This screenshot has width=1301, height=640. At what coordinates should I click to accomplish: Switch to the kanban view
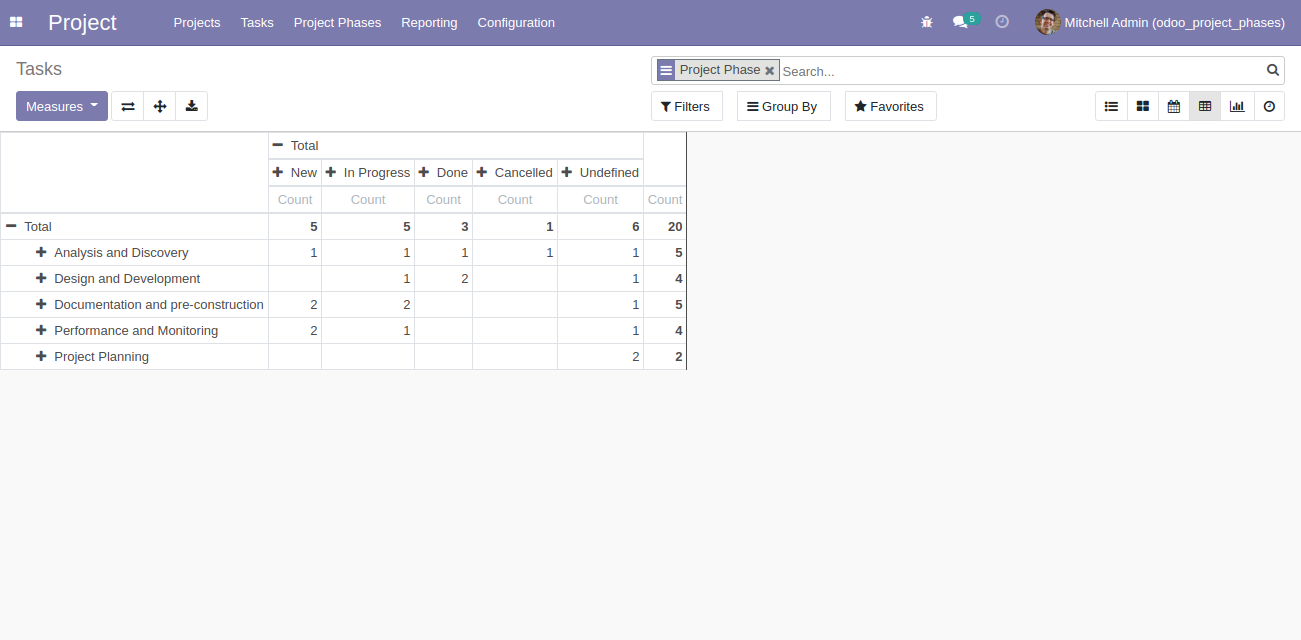1143,106
